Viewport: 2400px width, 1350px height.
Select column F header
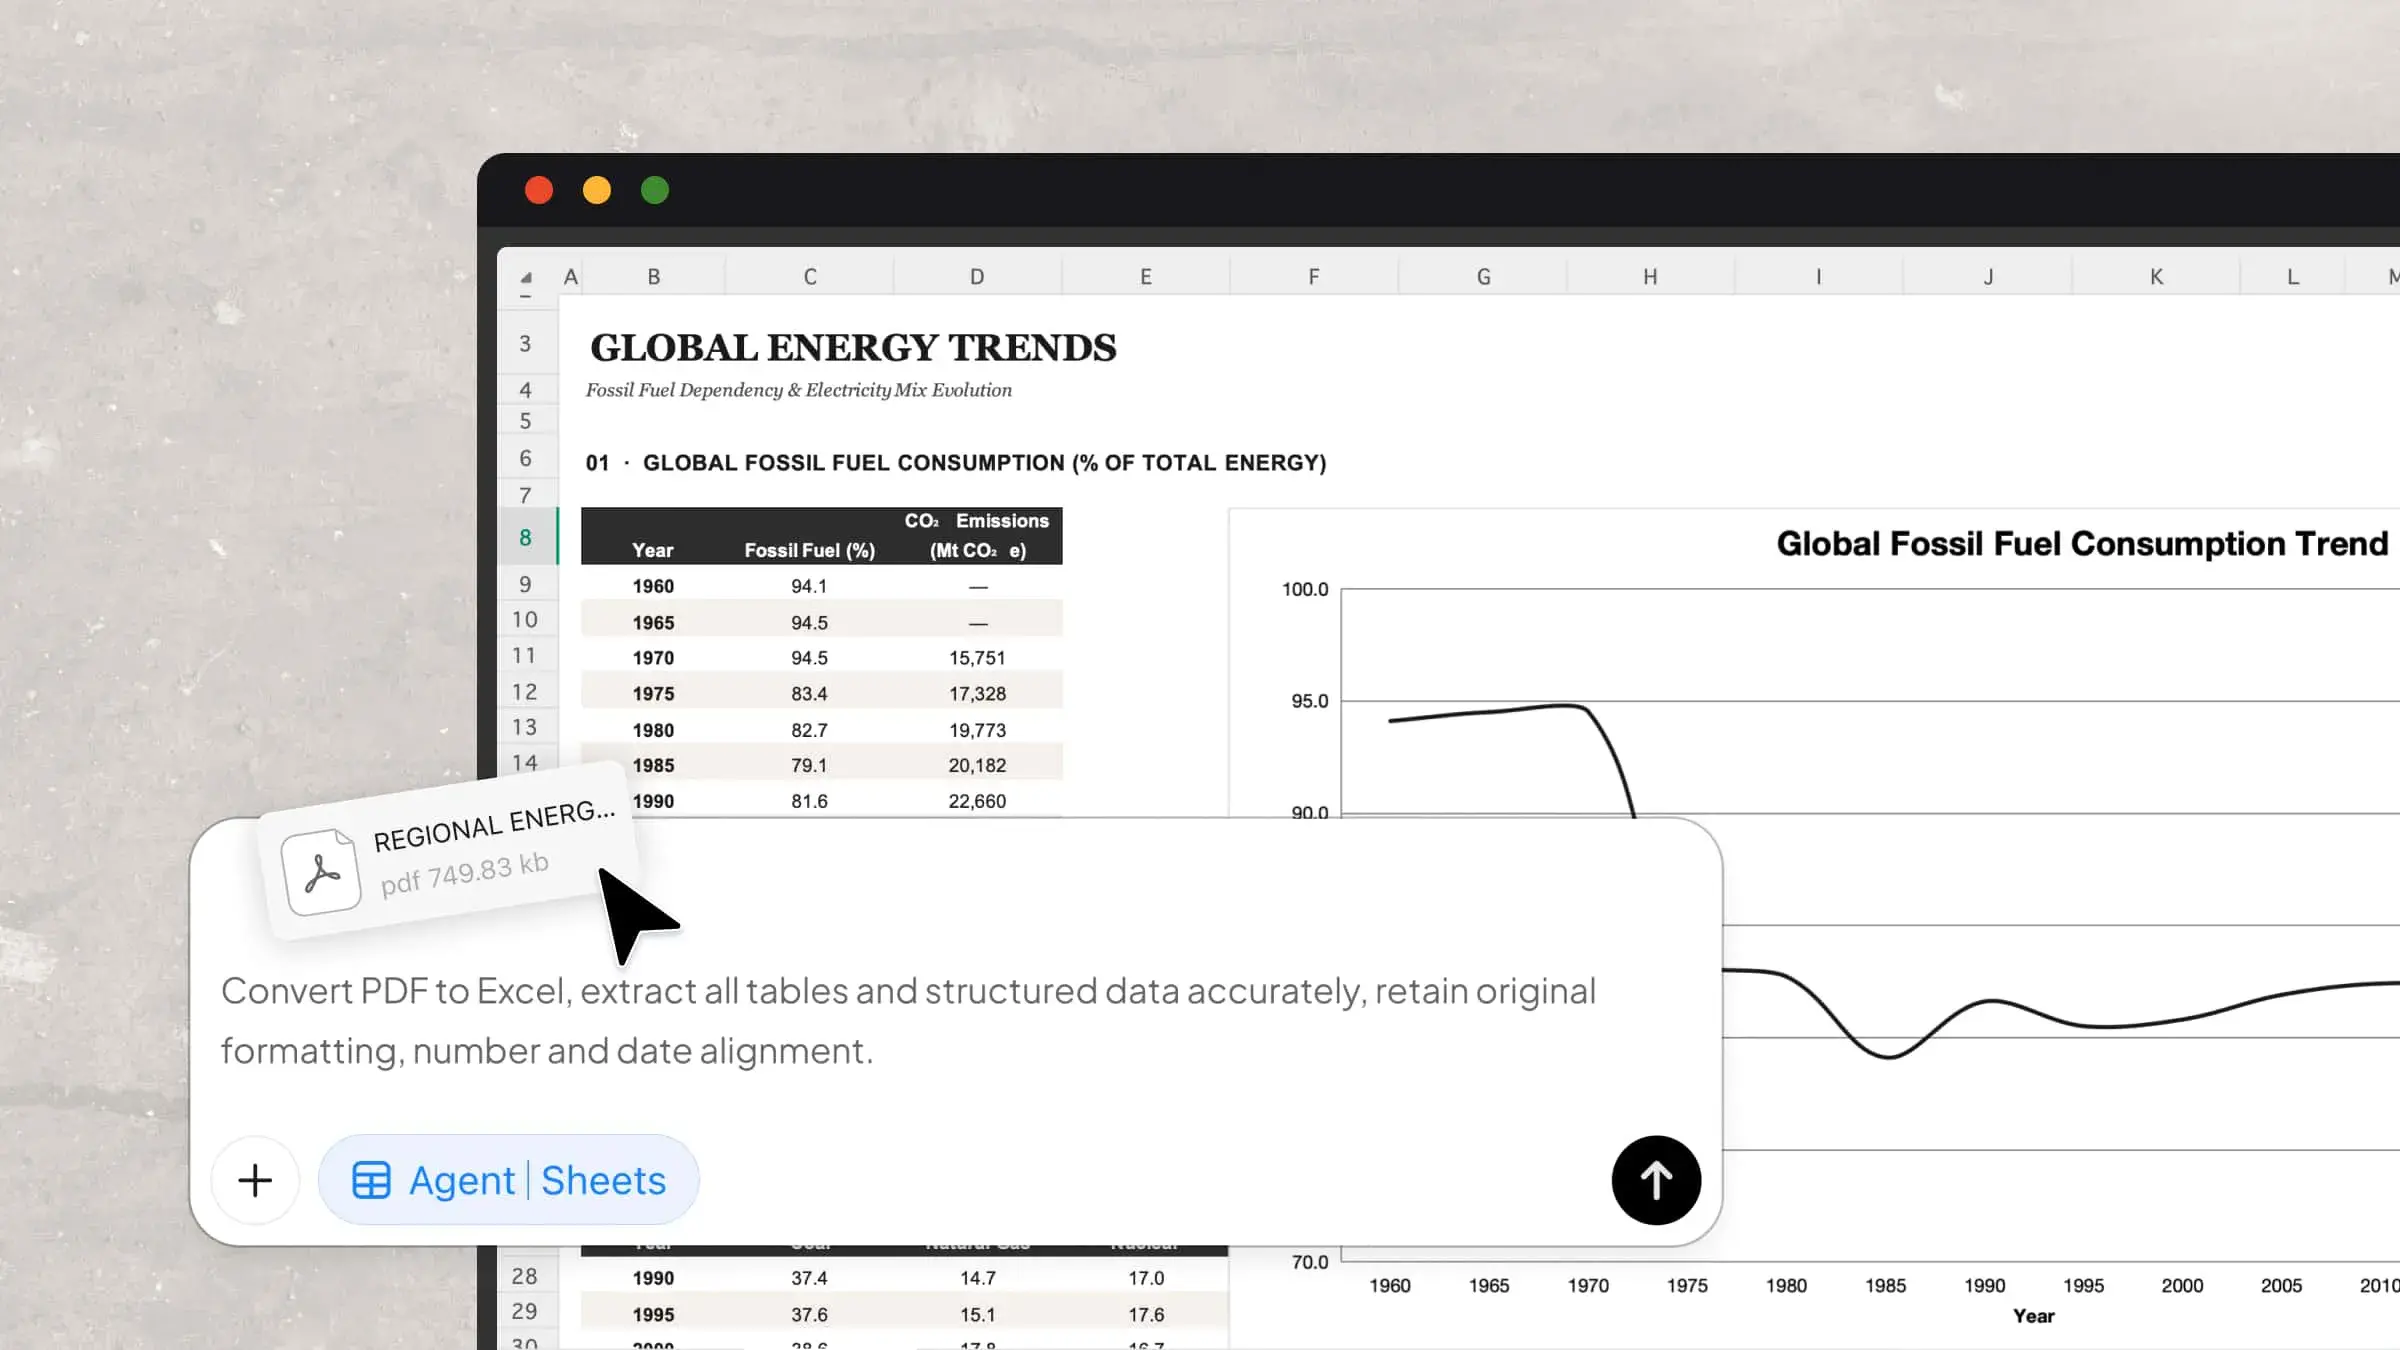pyautogui.click(x=1314, y=277)
